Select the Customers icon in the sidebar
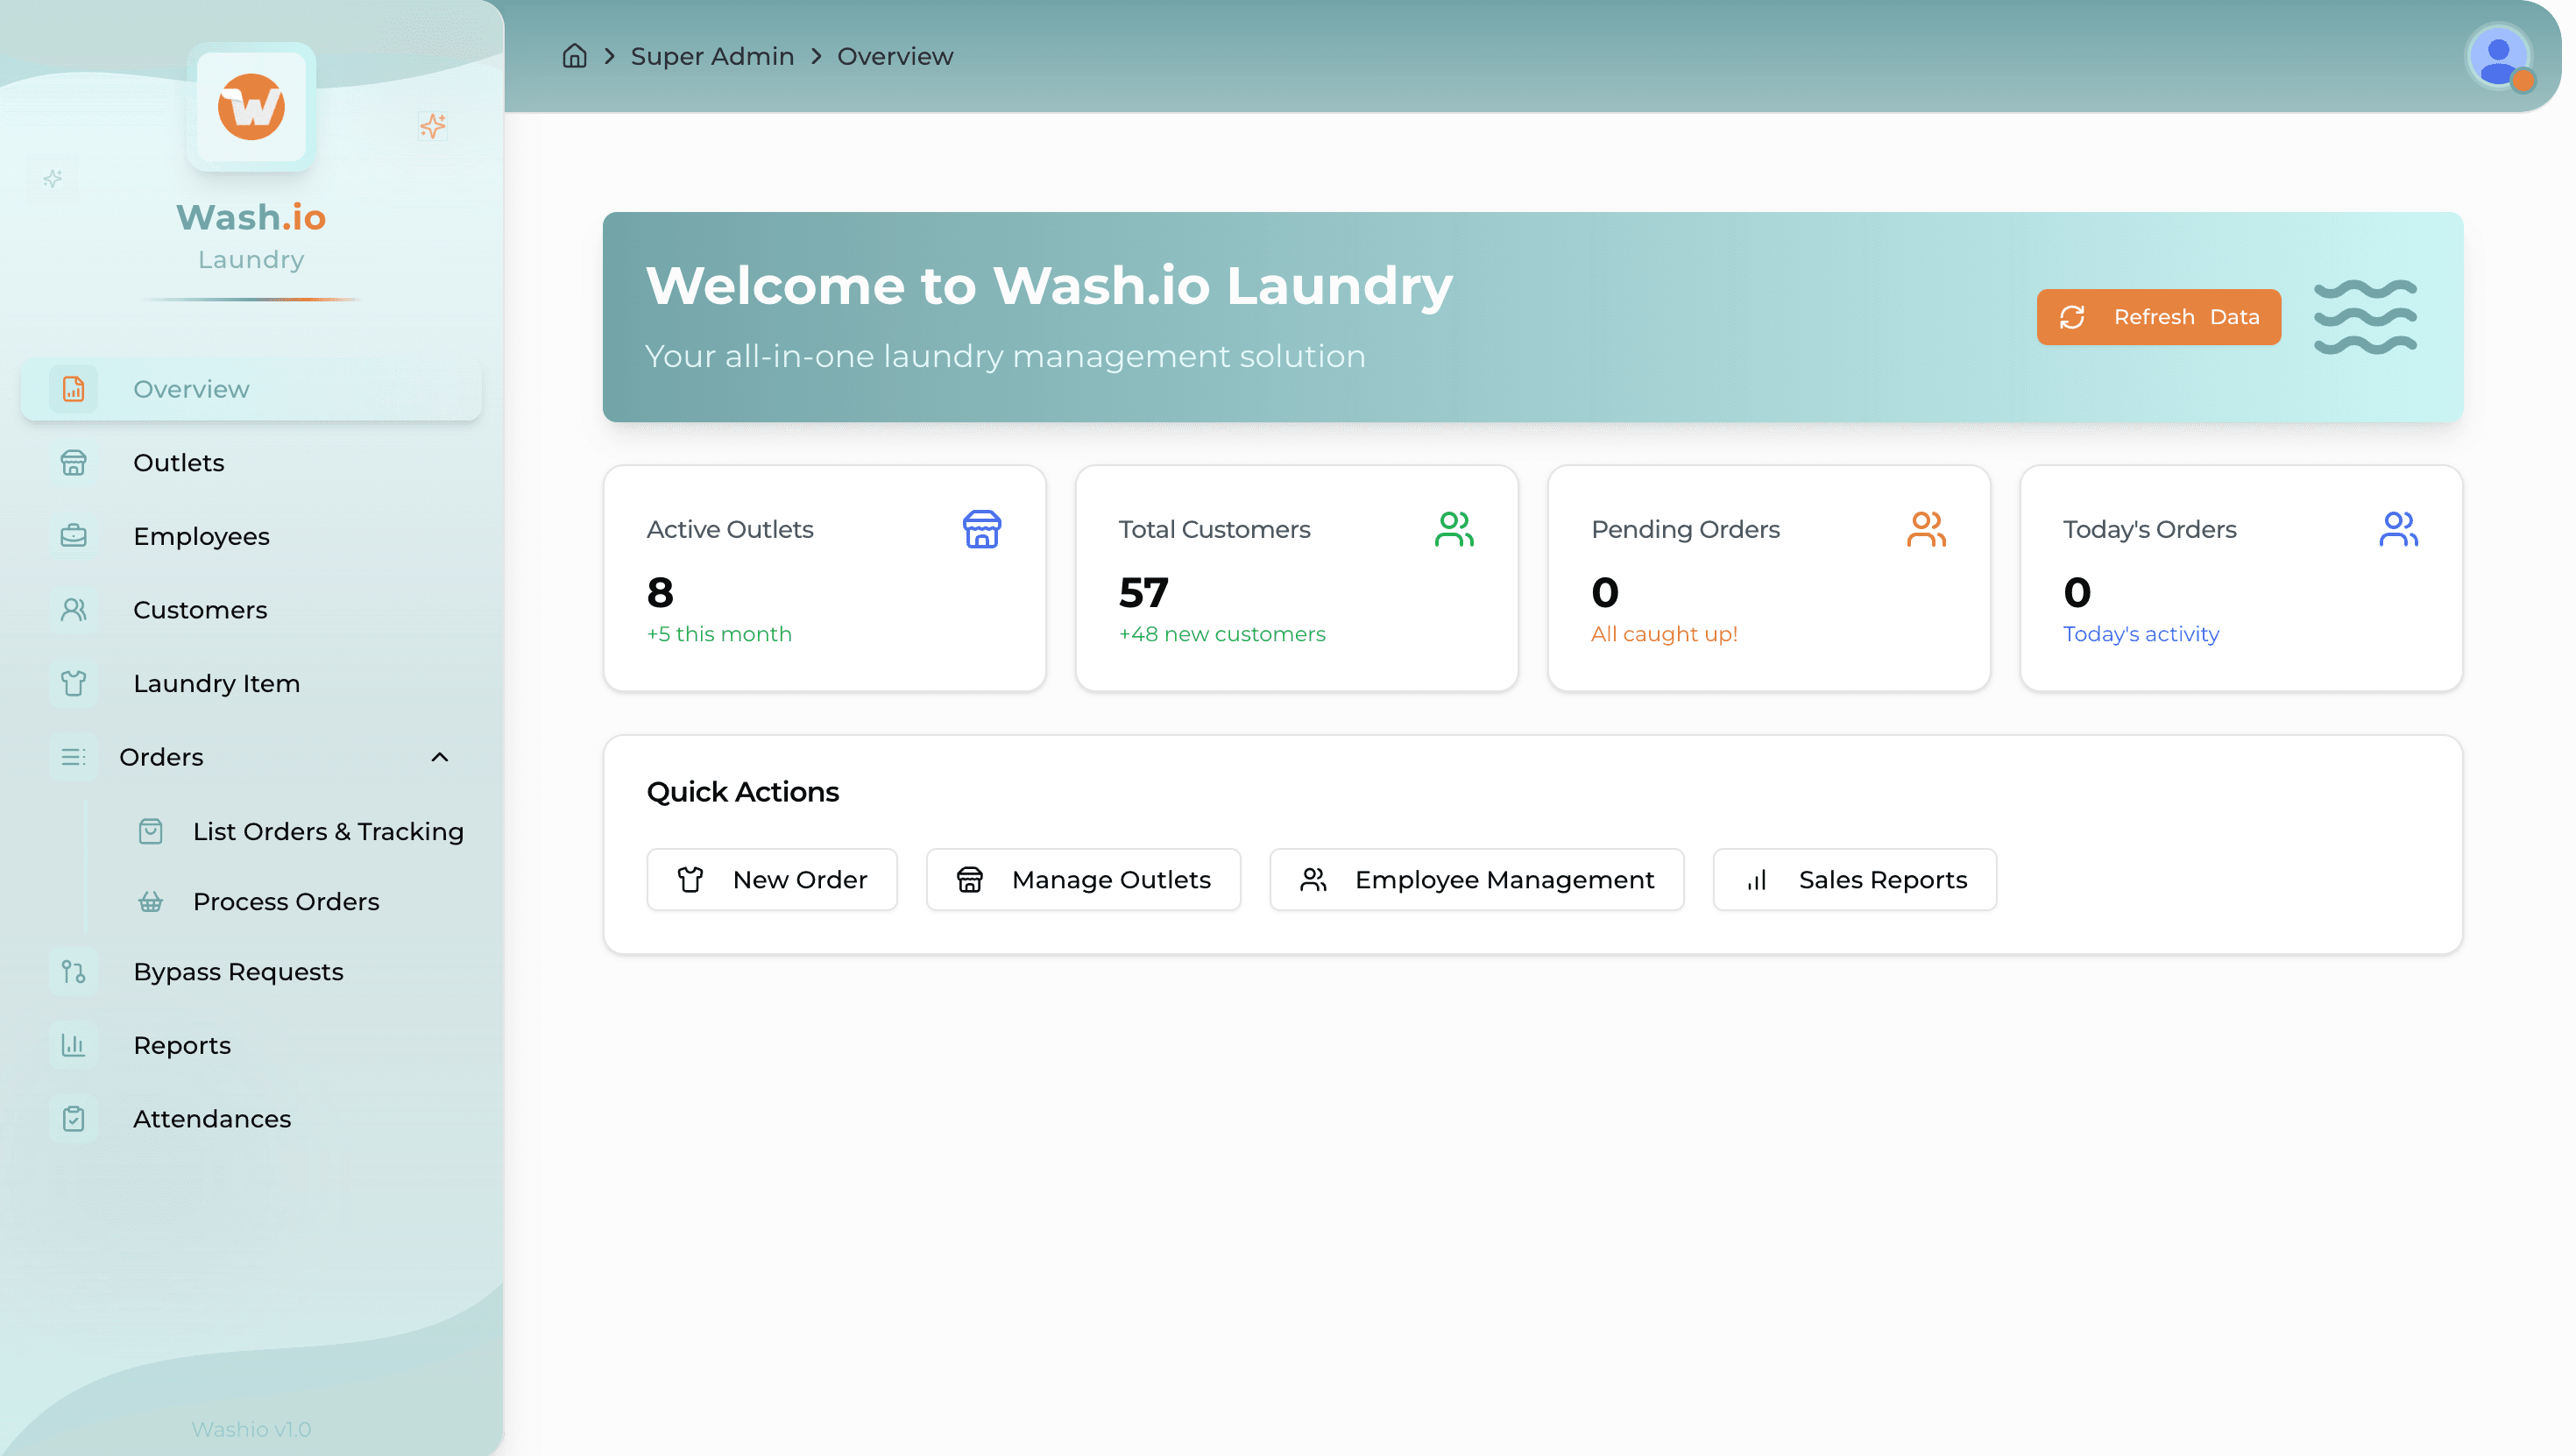The height and width of the screenshot is (1456, 2576). click(x=74, y=610)
